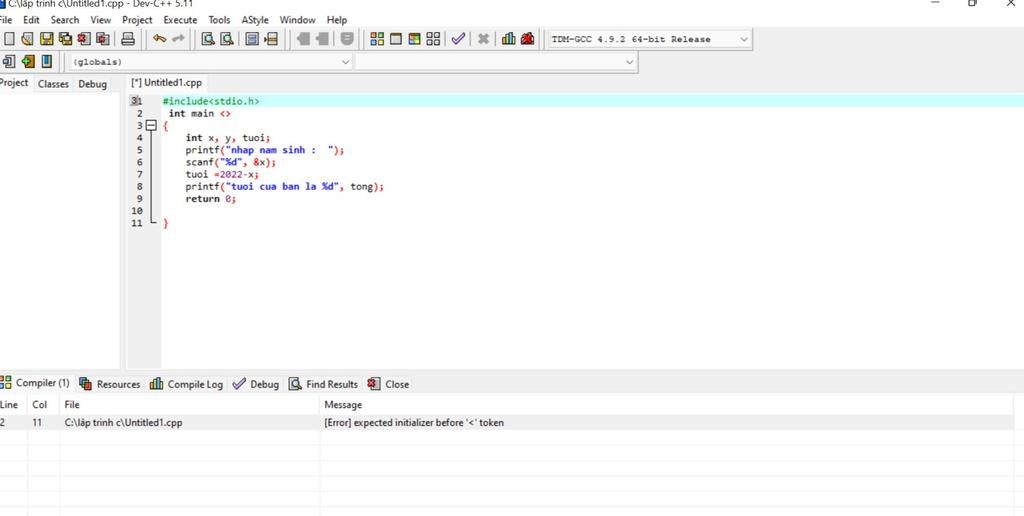Open the AStyle menu
The image size is (1024, 516).
[255, 20]
